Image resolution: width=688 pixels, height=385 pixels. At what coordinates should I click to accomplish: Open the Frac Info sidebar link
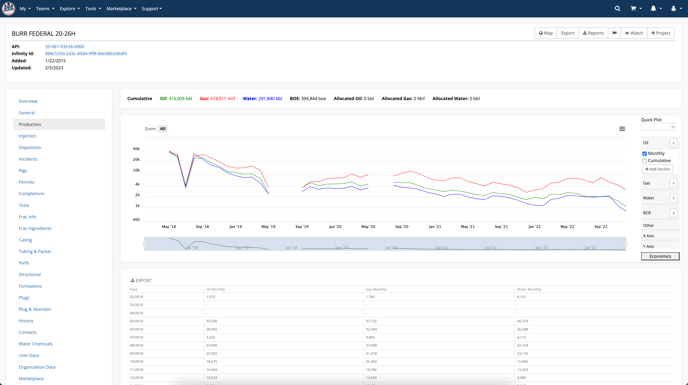27,217
